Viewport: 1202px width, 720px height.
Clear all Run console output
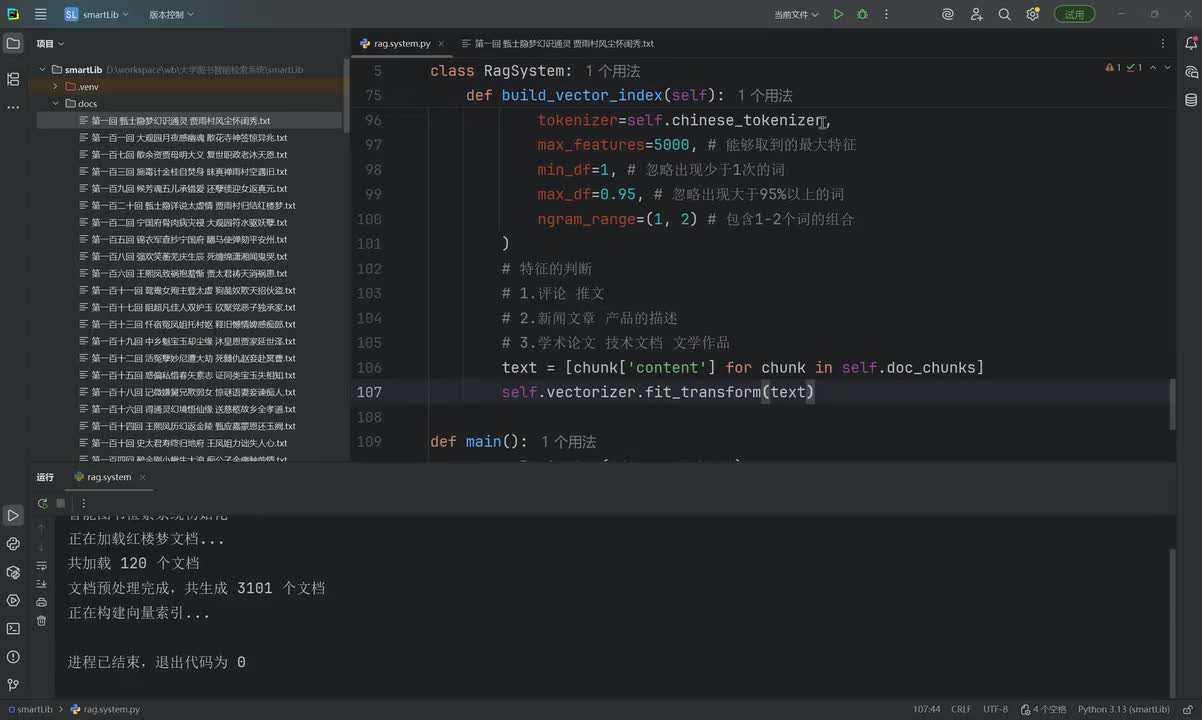41,621
